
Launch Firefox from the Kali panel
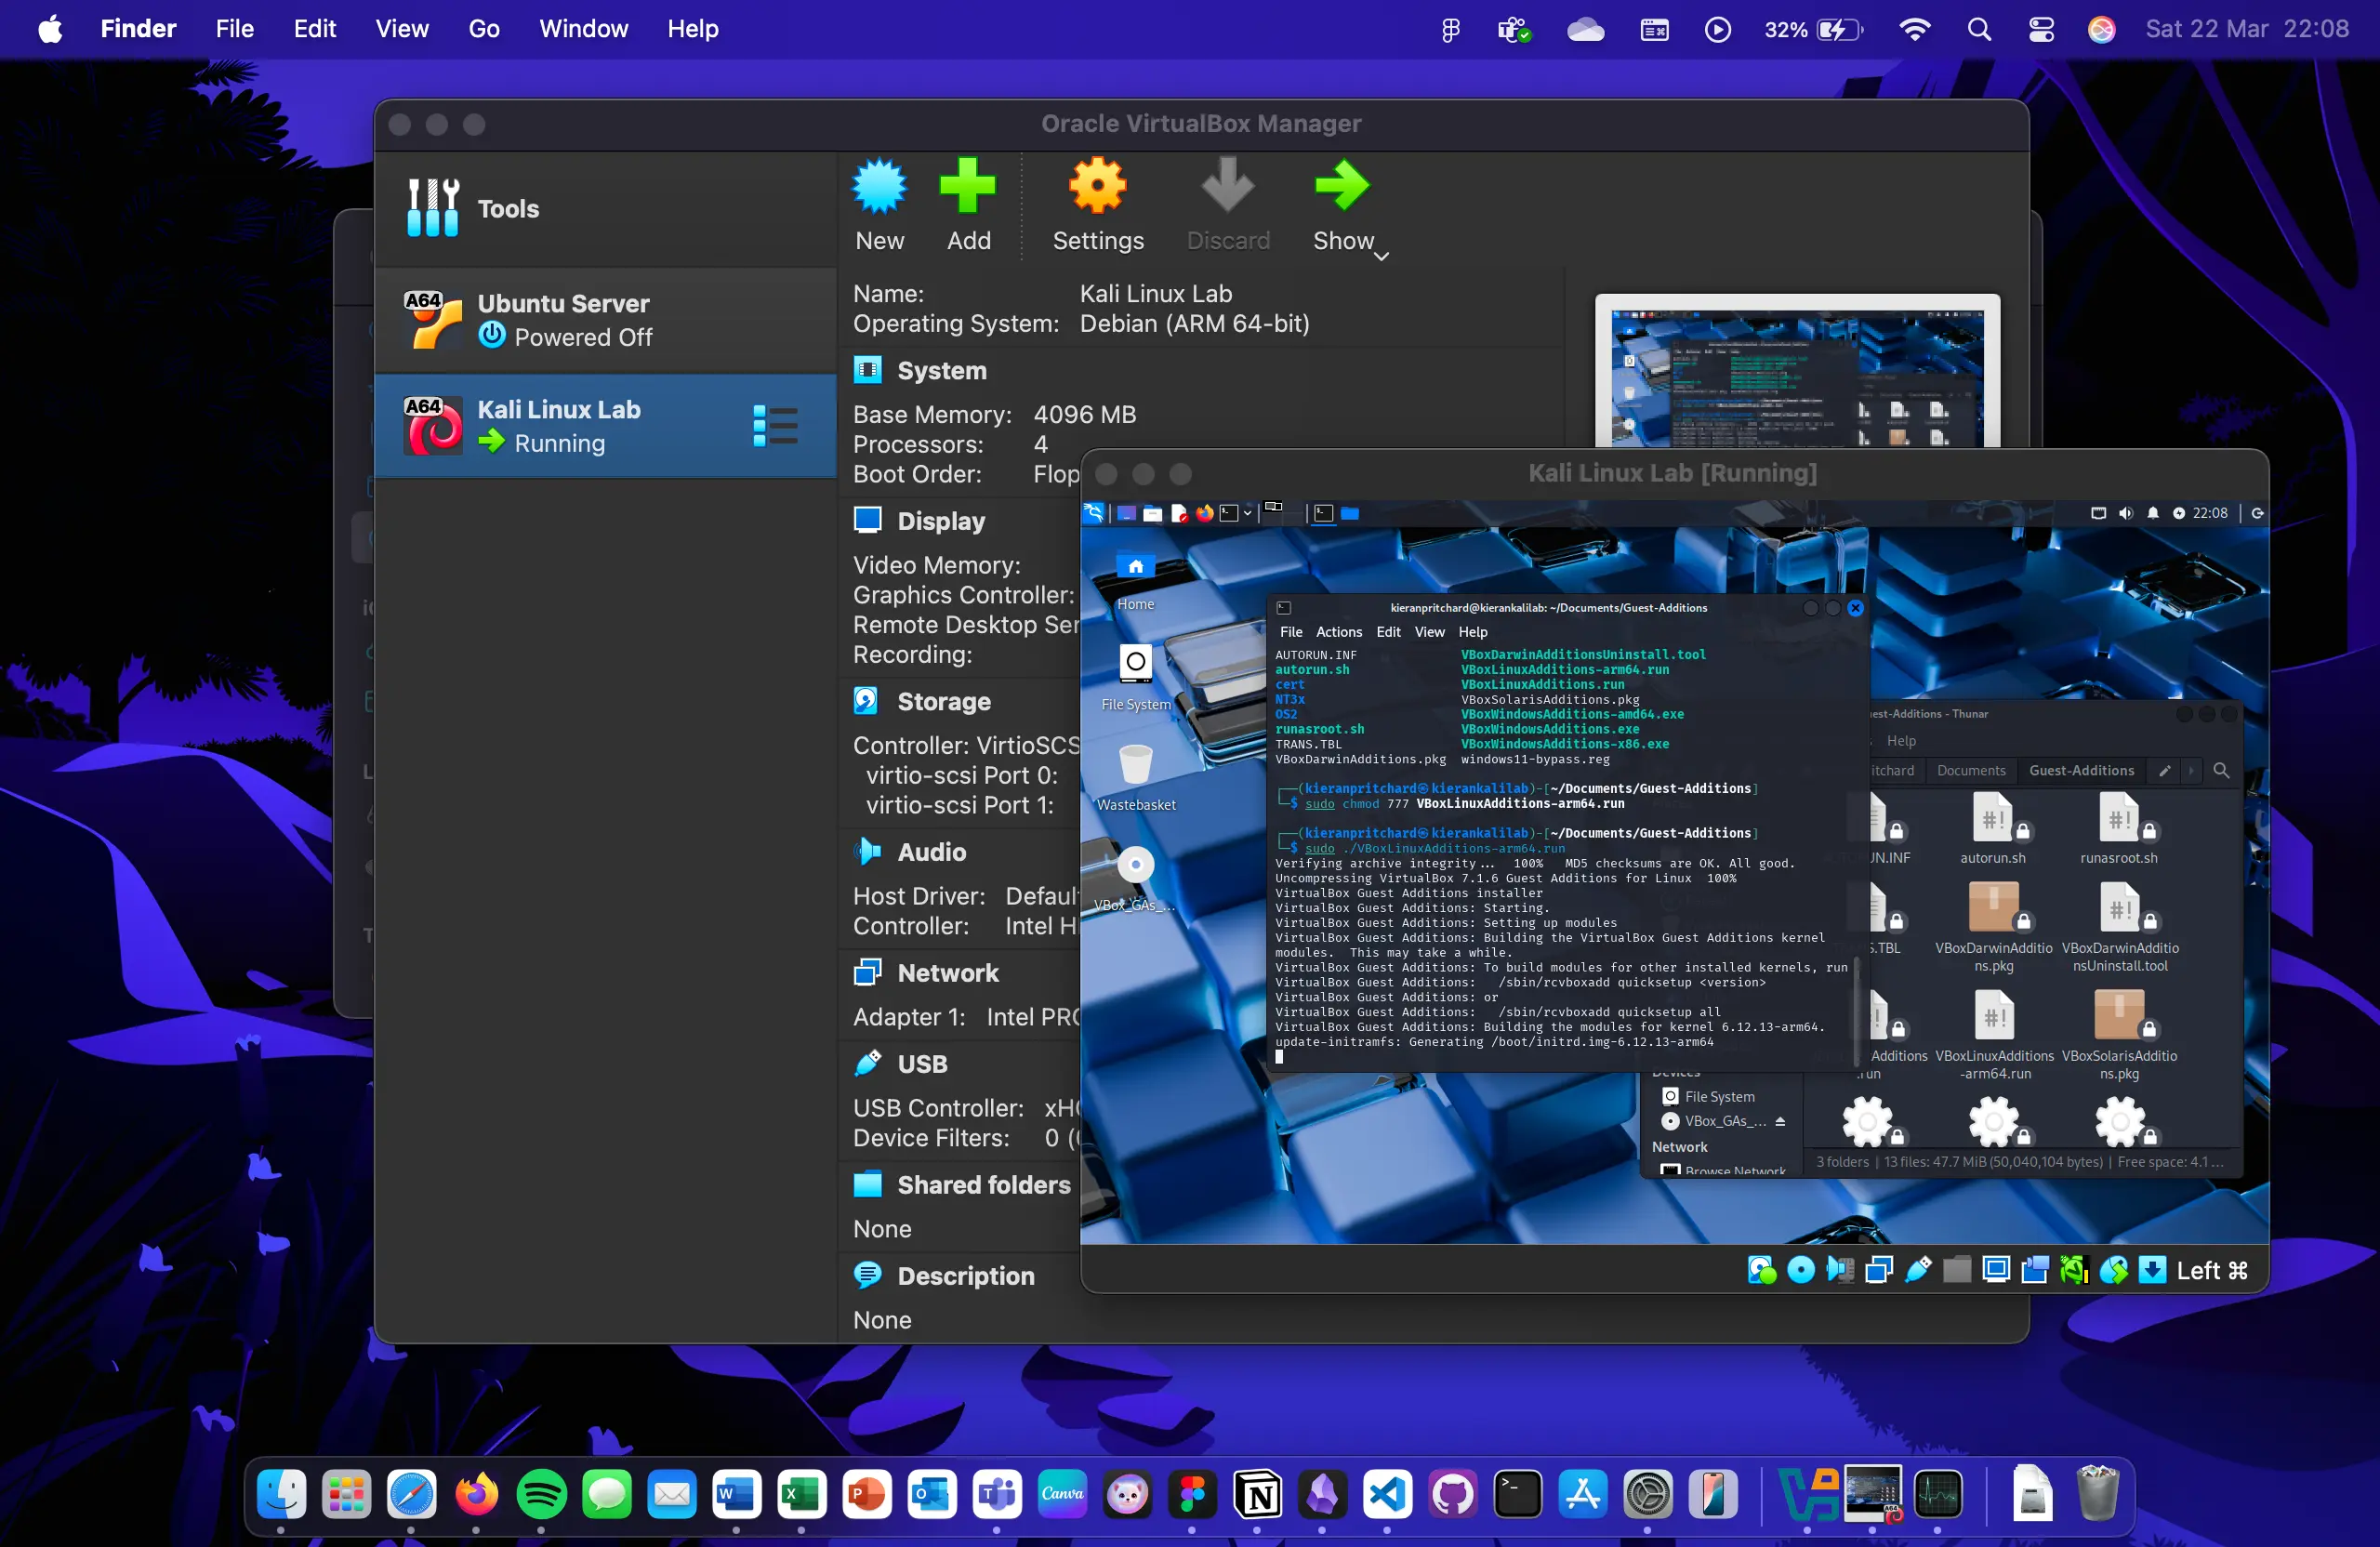click(x=1204, y=513)
